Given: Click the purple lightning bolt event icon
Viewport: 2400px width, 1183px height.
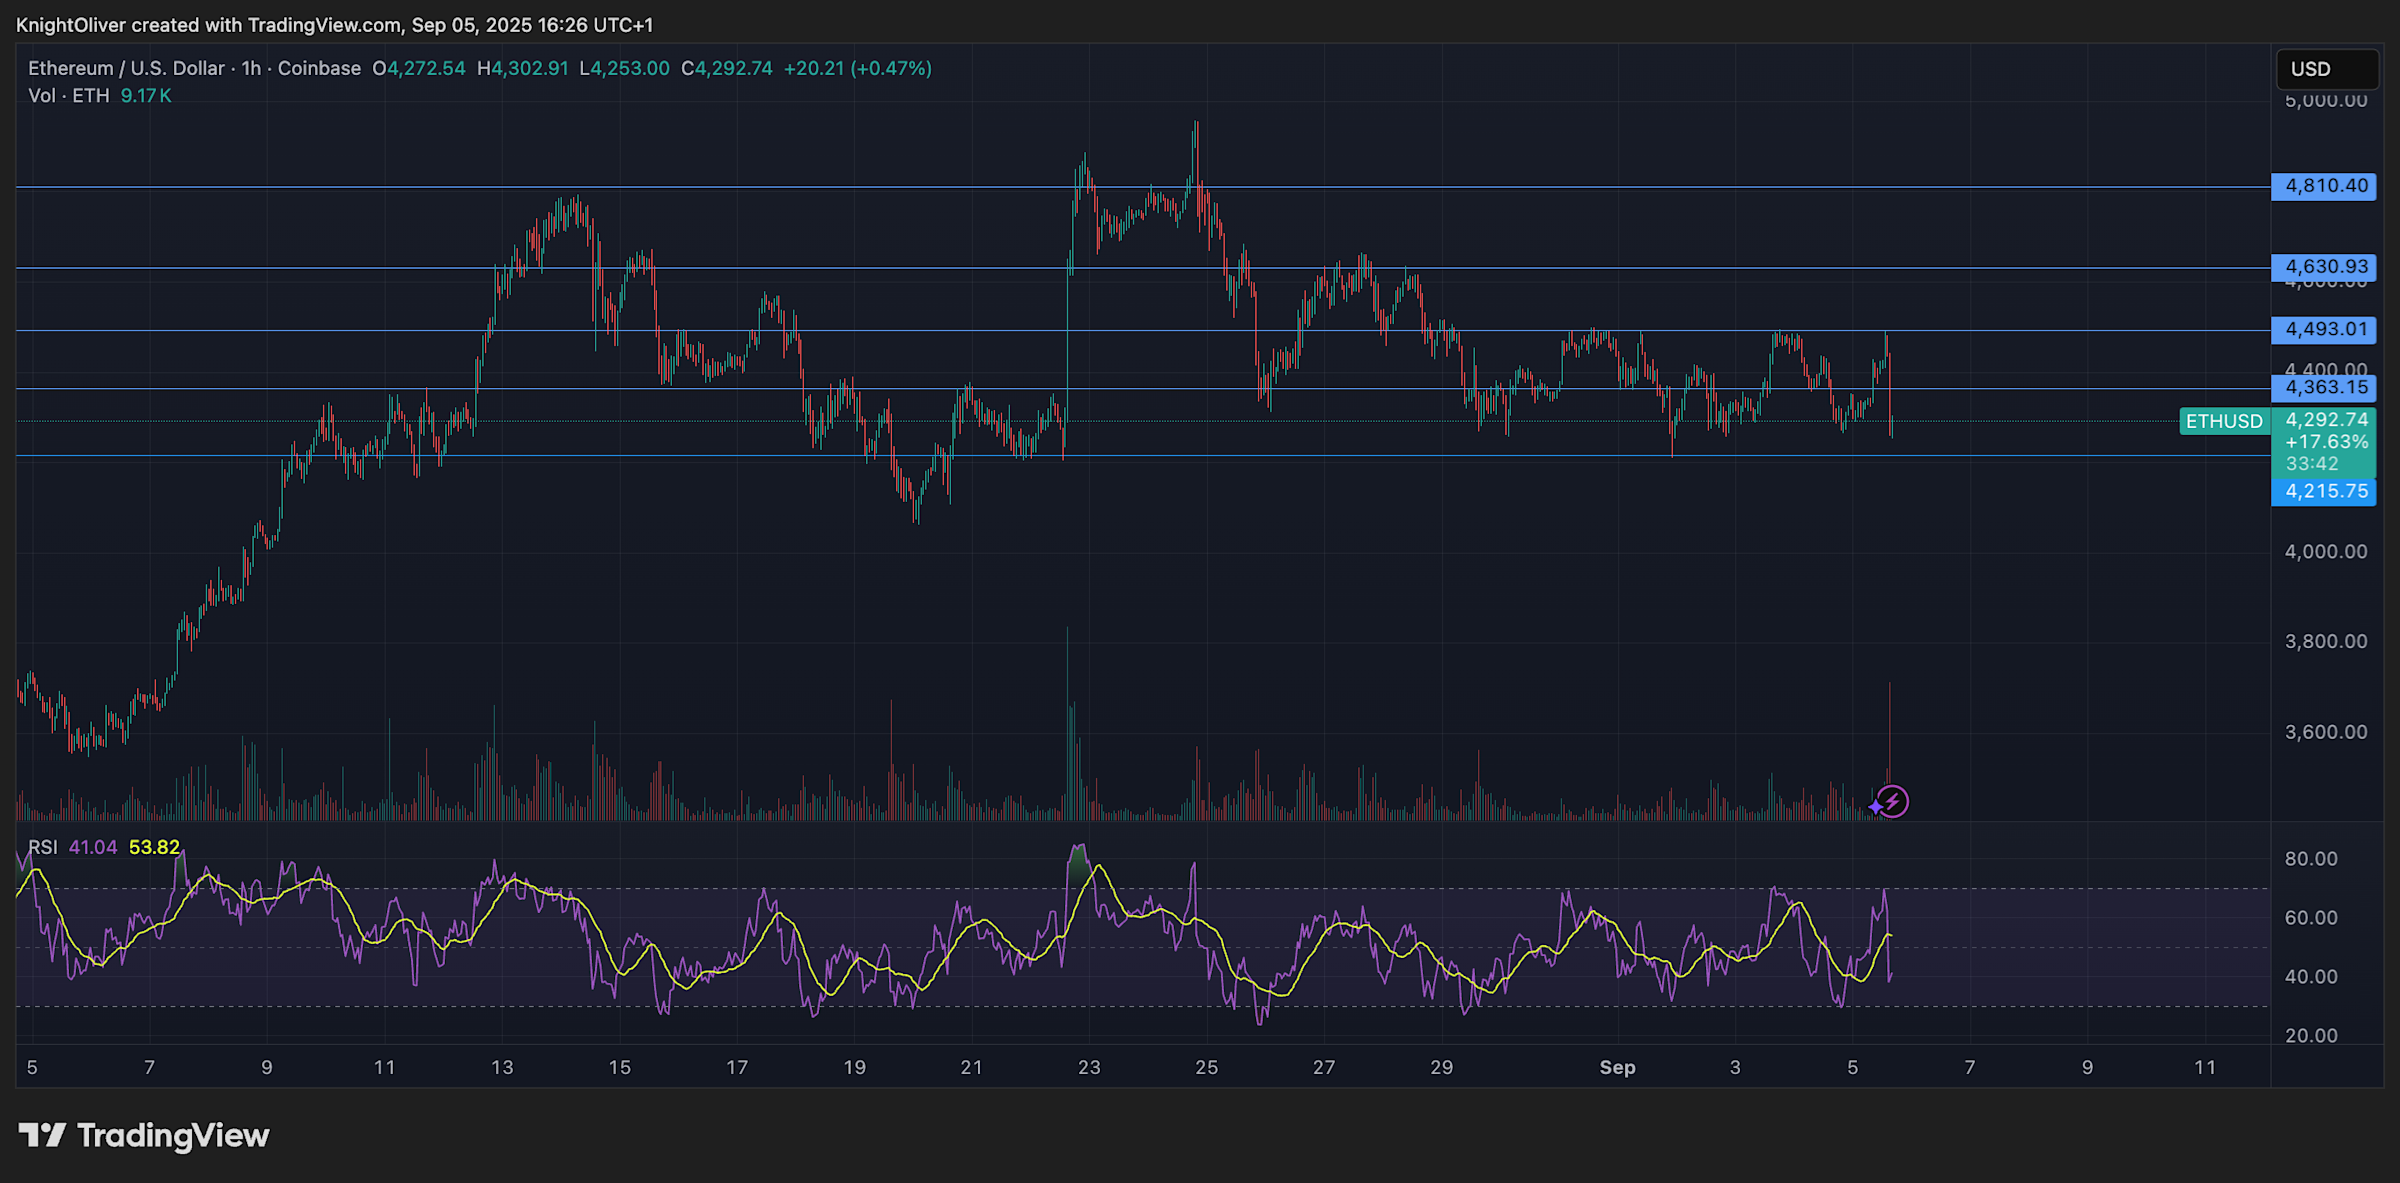Looking at the screenshot, I should click(1892, 802).
